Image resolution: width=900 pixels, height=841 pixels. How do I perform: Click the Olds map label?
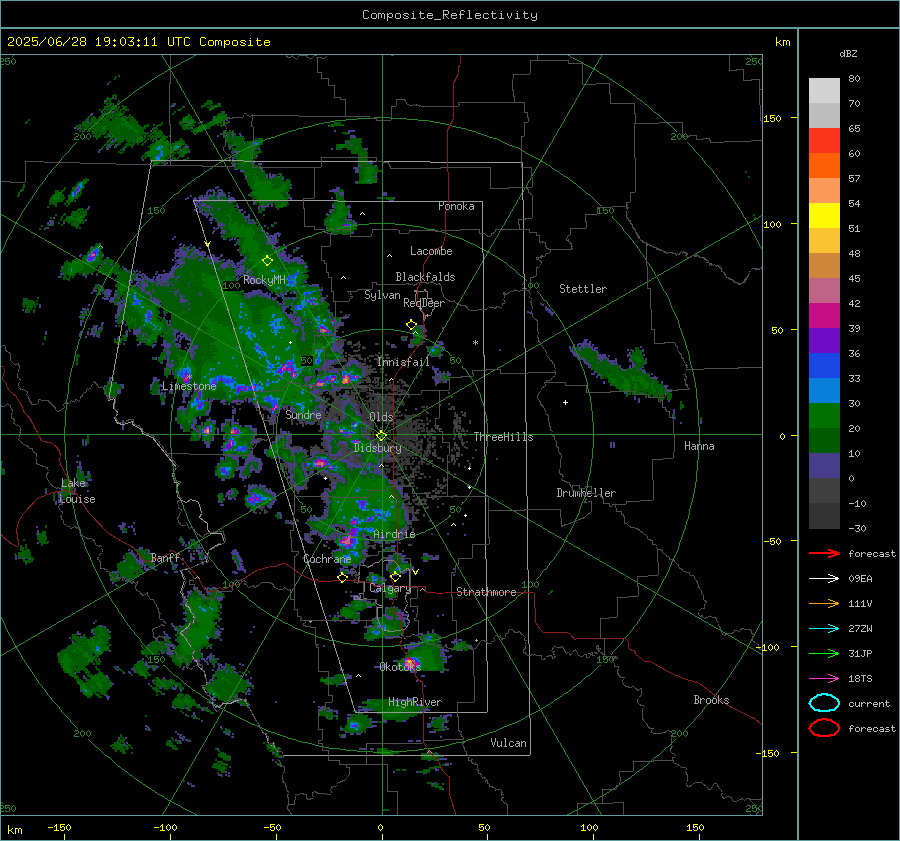381,417
